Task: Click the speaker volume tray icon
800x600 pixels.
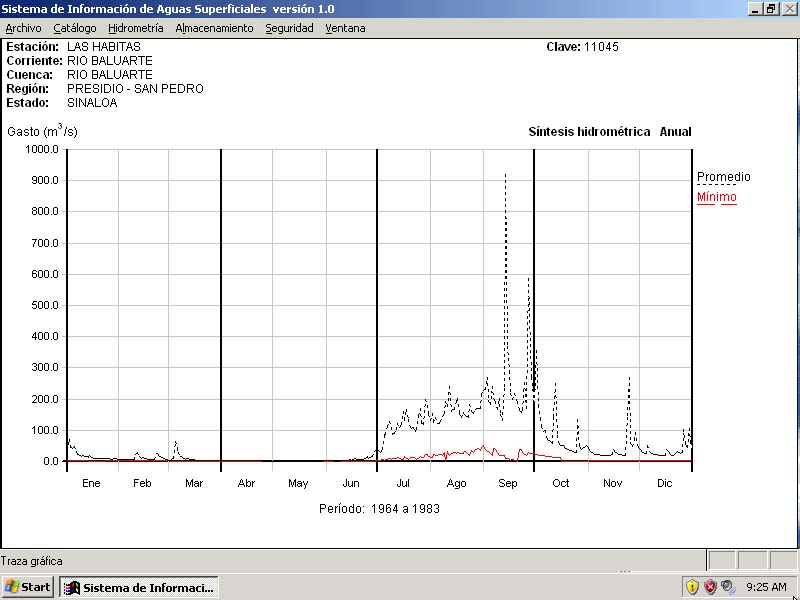Action: (728, 587)
